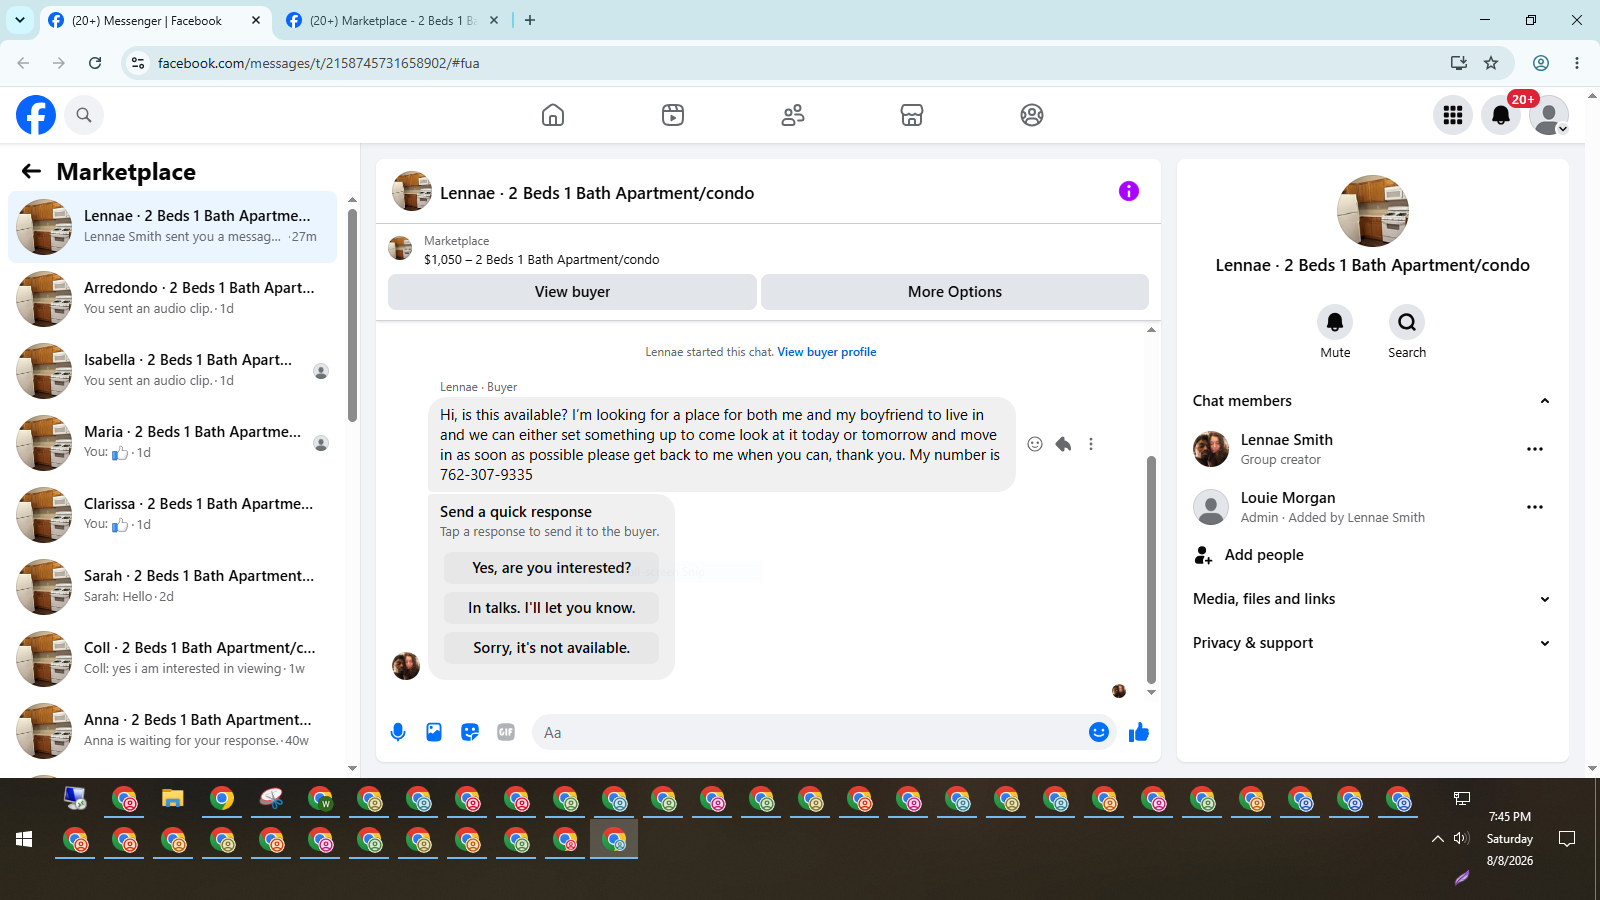Send quick reply 'Yes, are you interested?'
The image size is (1600, 900).
551,568
